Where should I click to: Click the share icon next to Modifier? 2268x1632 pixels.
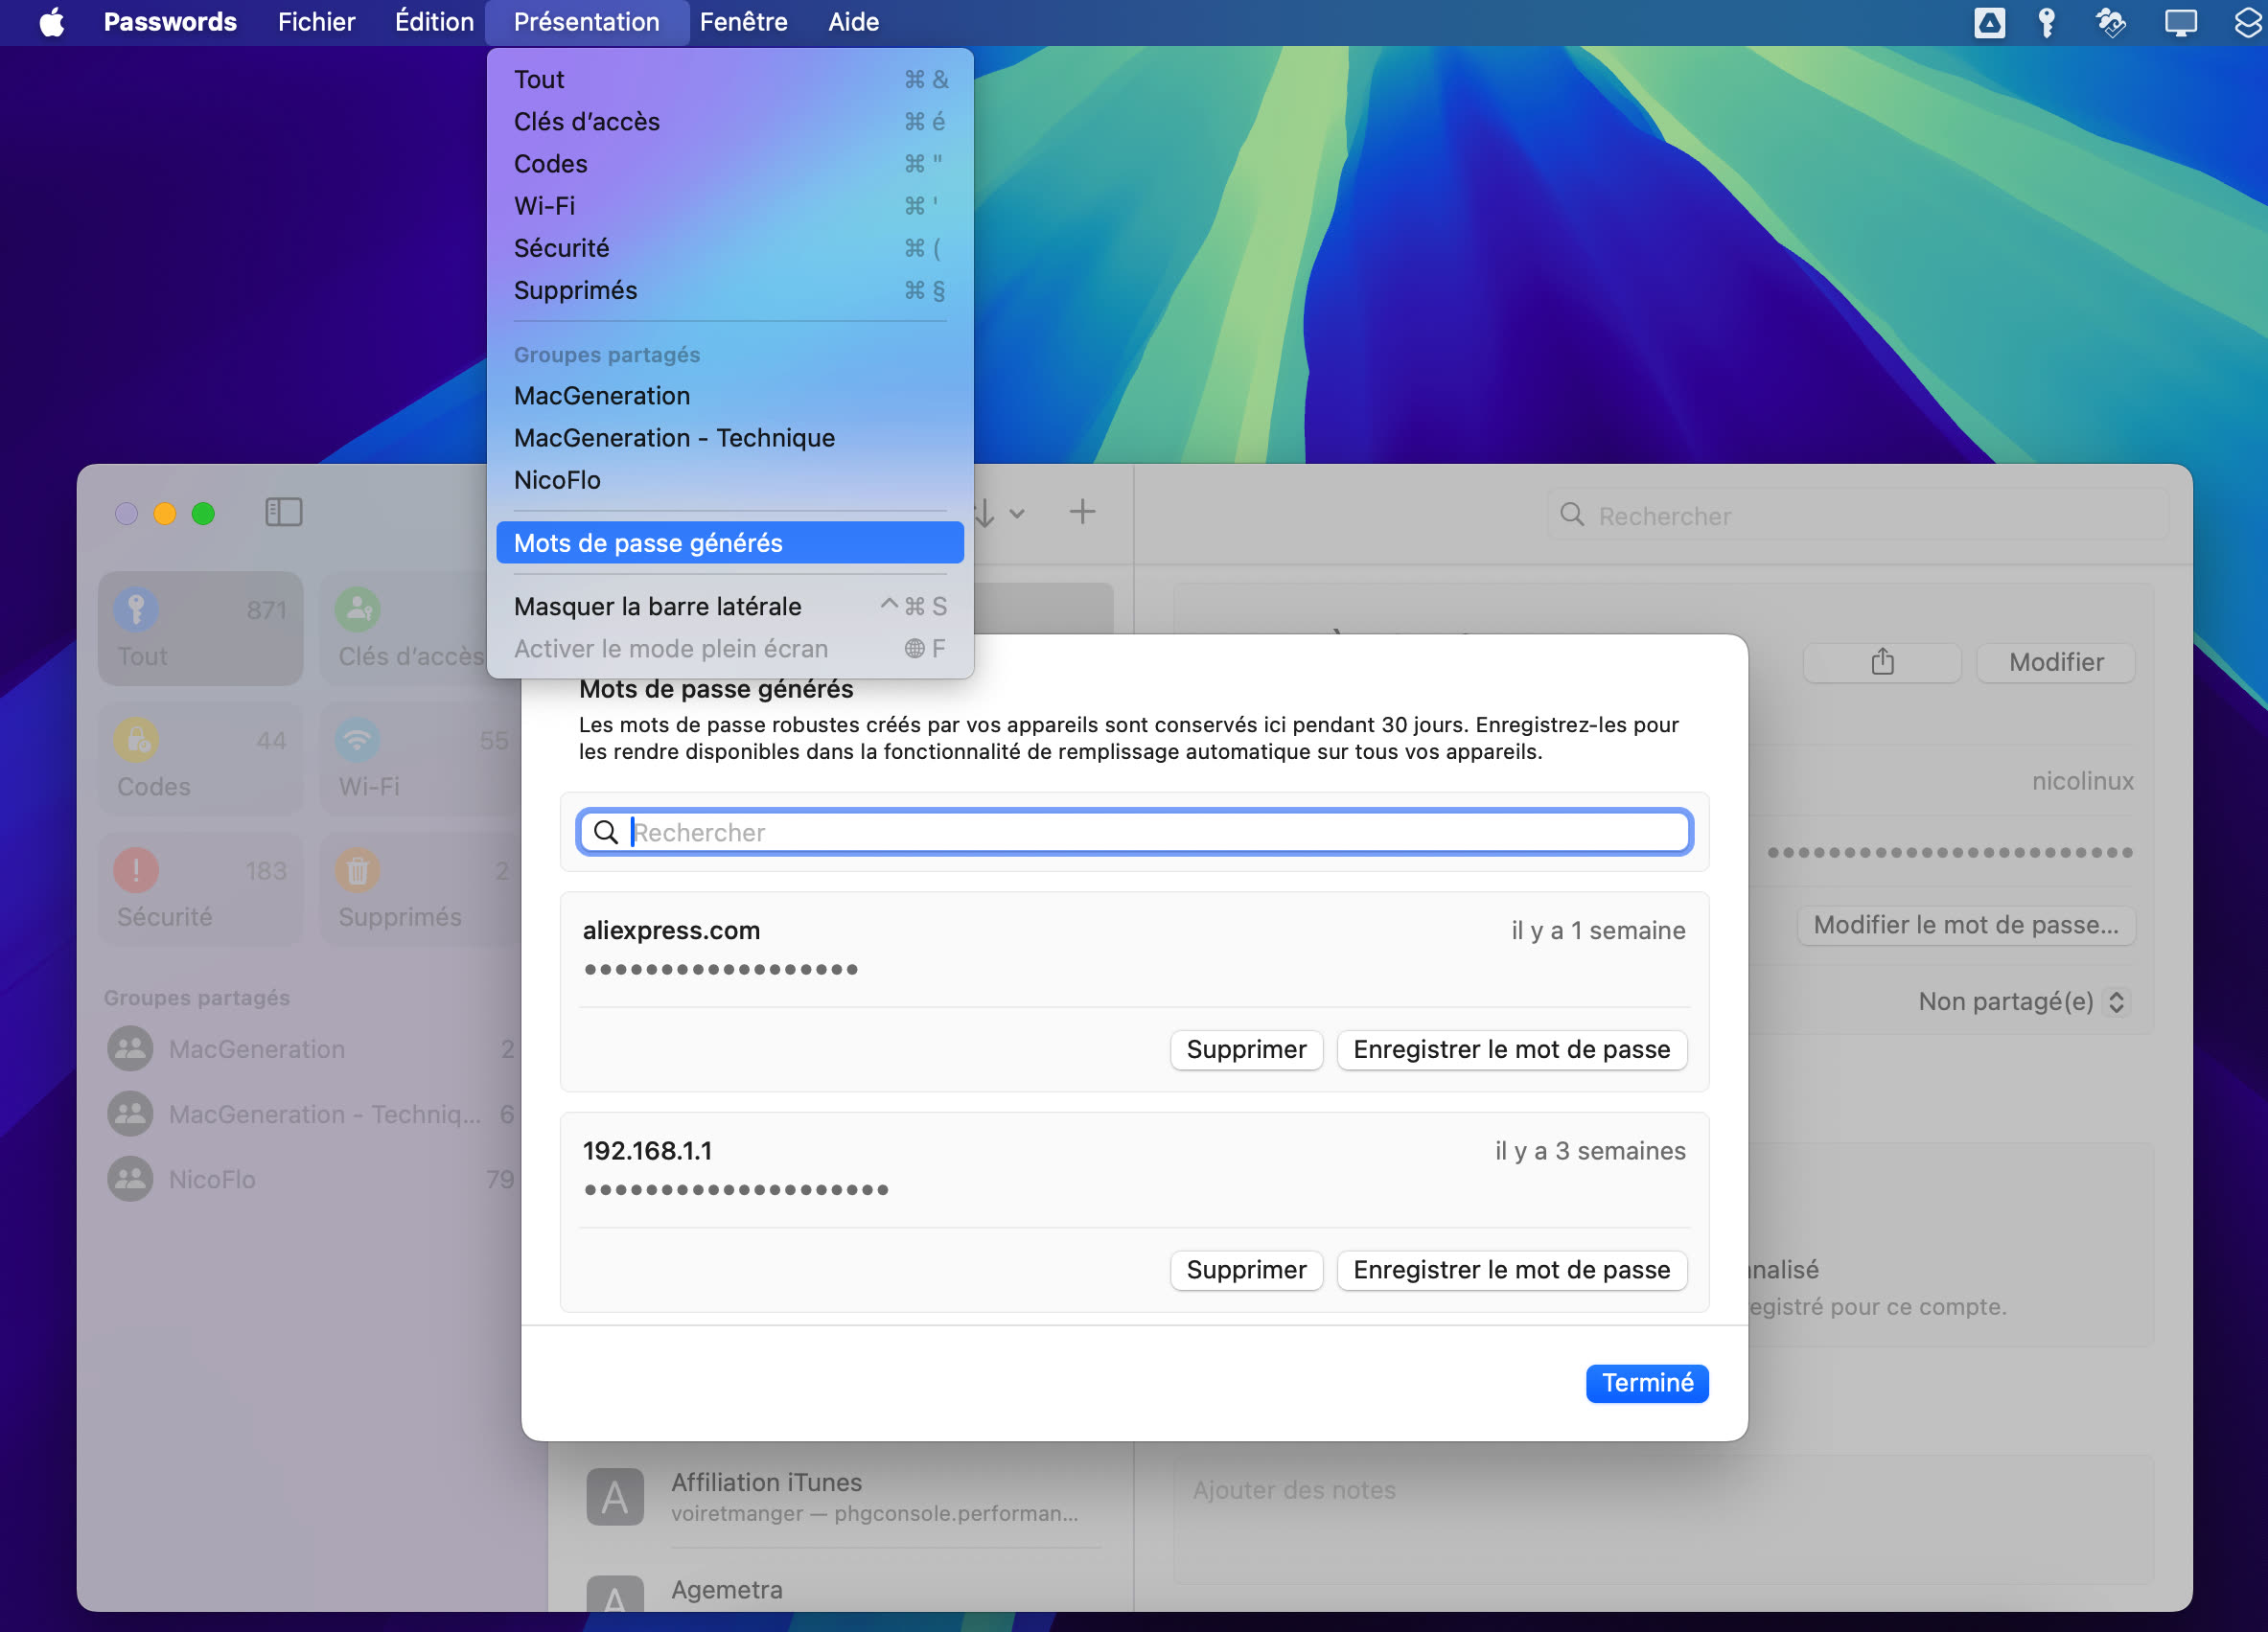(x=1882, y=662)
